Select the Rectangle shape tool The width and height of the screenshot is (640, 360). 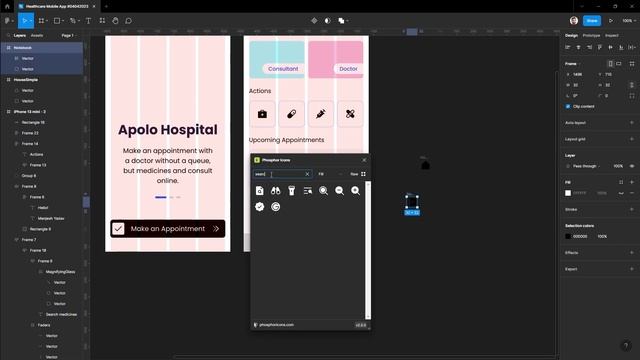[57, 20]
